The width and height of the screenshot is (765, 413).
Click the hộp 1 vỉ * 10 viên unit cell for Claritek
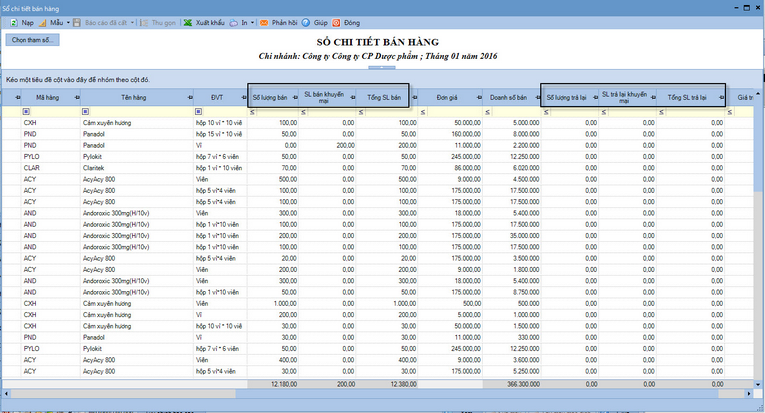tap(219, 168)
